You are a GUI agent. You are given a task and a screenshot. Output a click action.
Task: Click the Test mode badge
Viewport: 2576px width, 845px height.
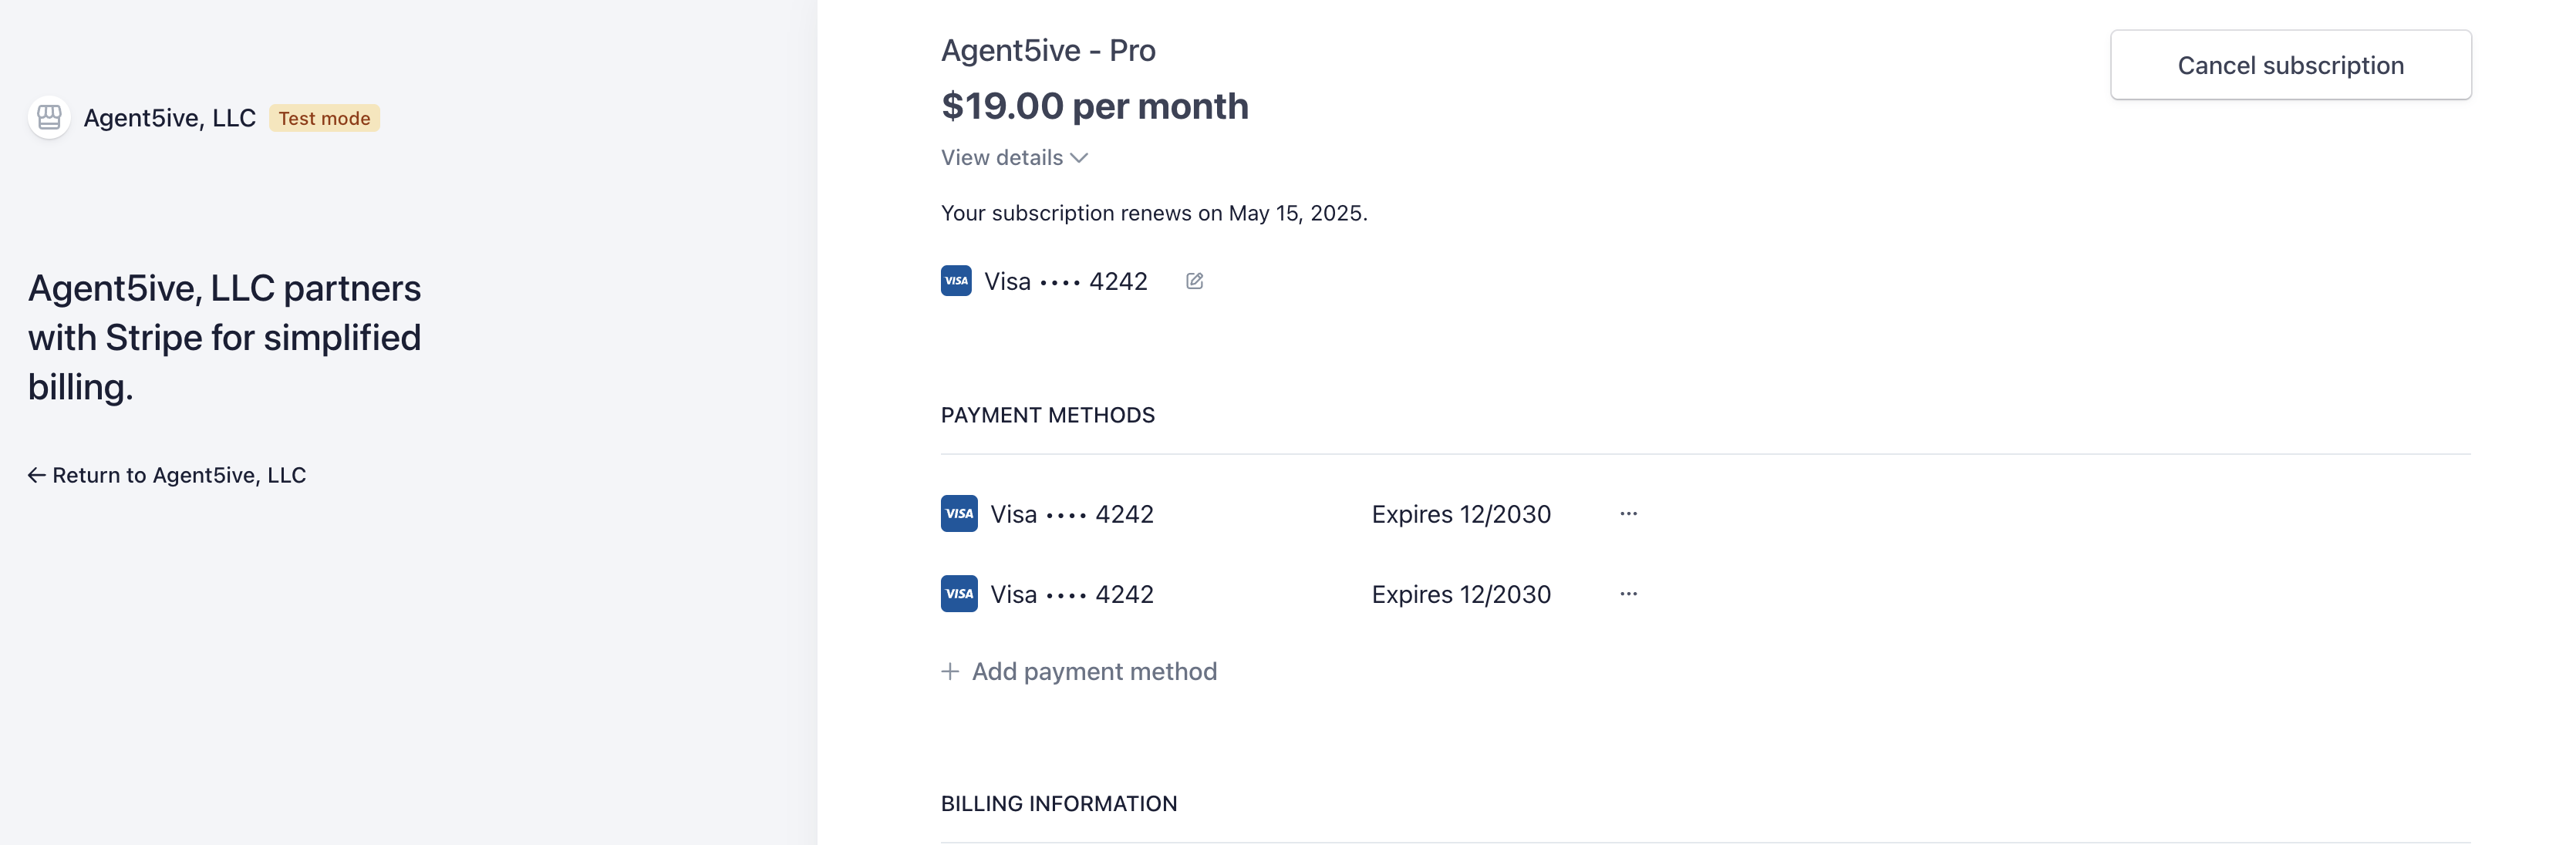click(x=324, y=118)
